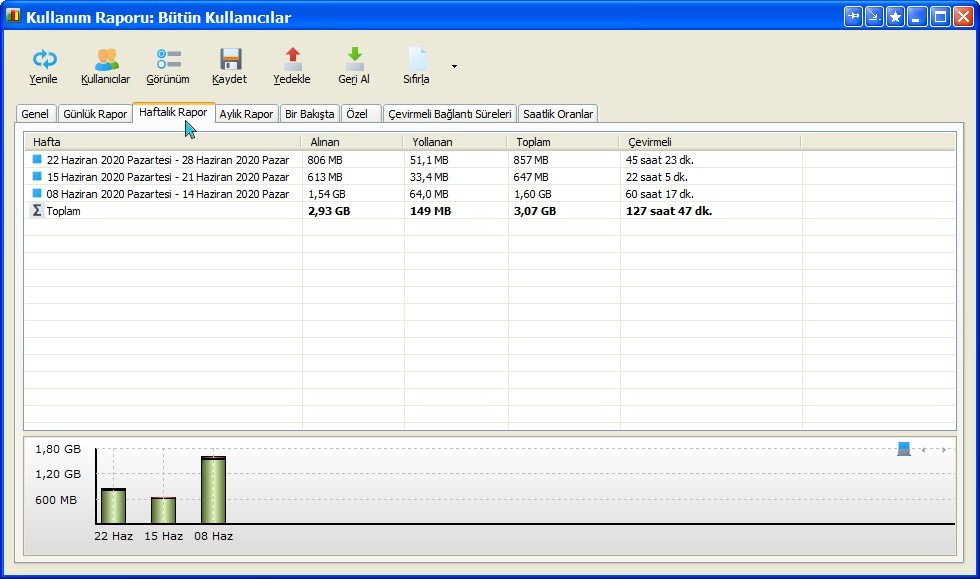This screenshot has width=980, height=579.
Task: Click the 127 saat 47 dk. total
Action: 669,211
